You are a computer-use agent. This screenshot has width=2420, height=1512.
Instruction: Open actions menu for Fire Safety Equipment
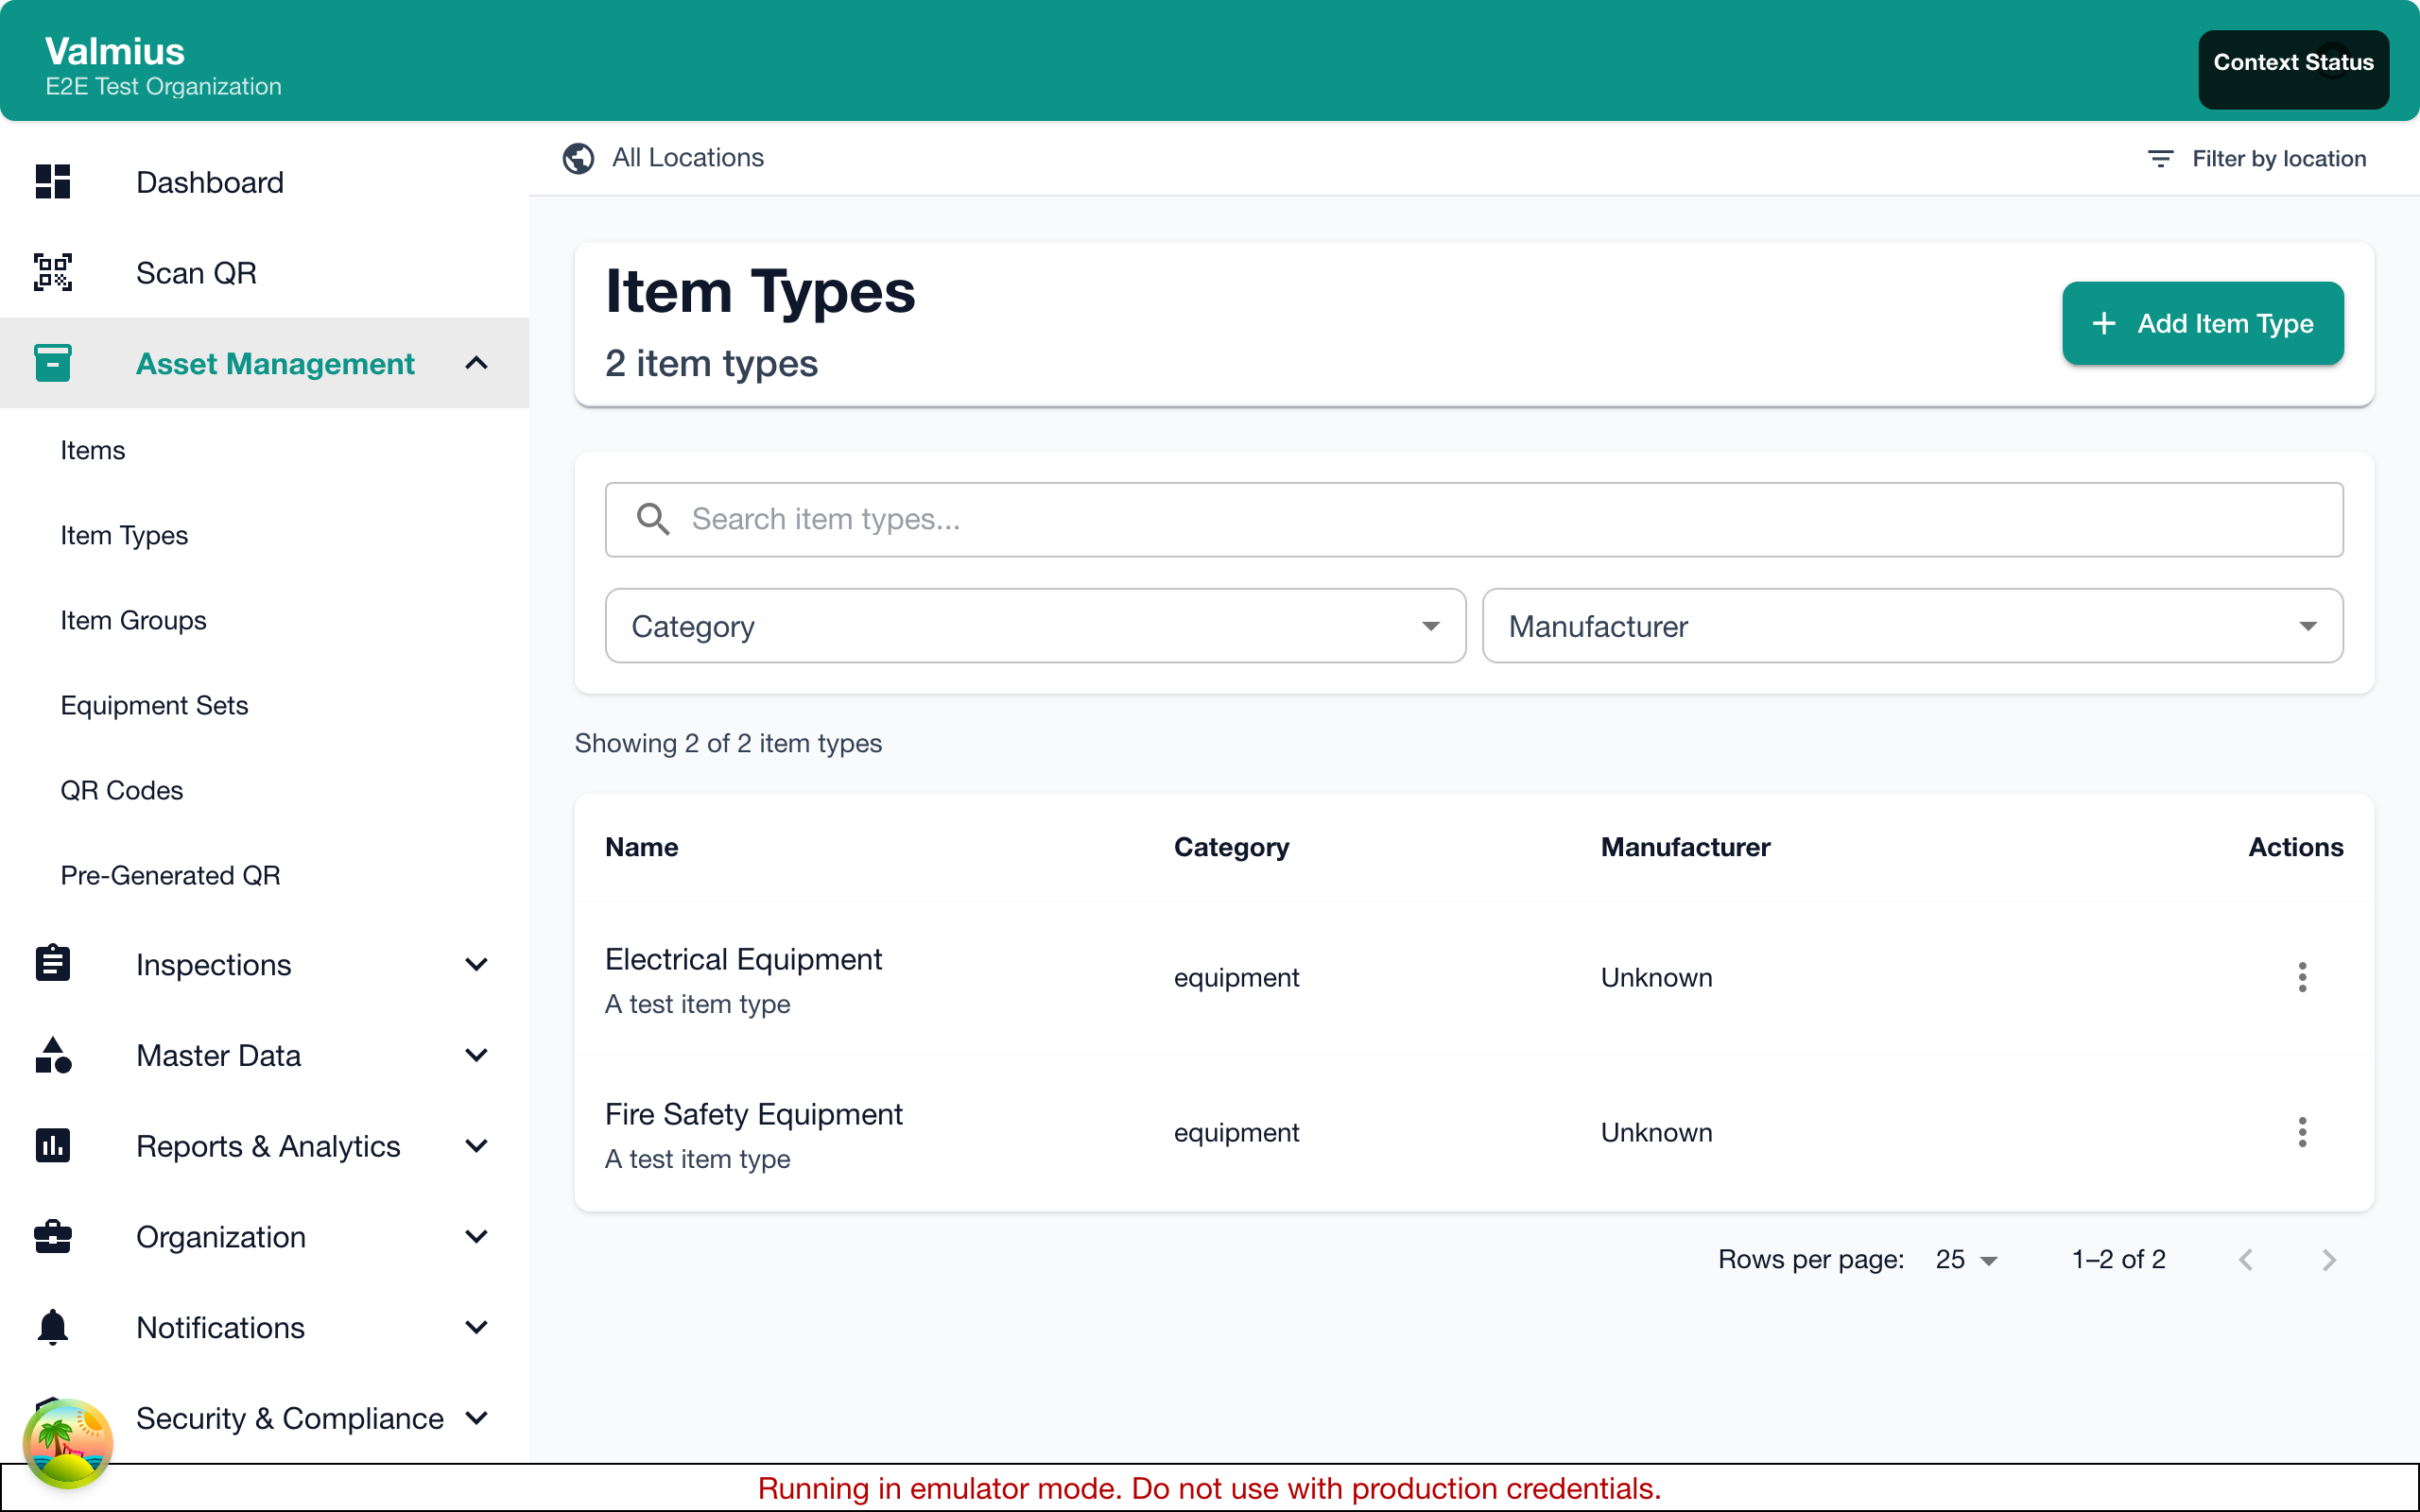point(2302,1132)
